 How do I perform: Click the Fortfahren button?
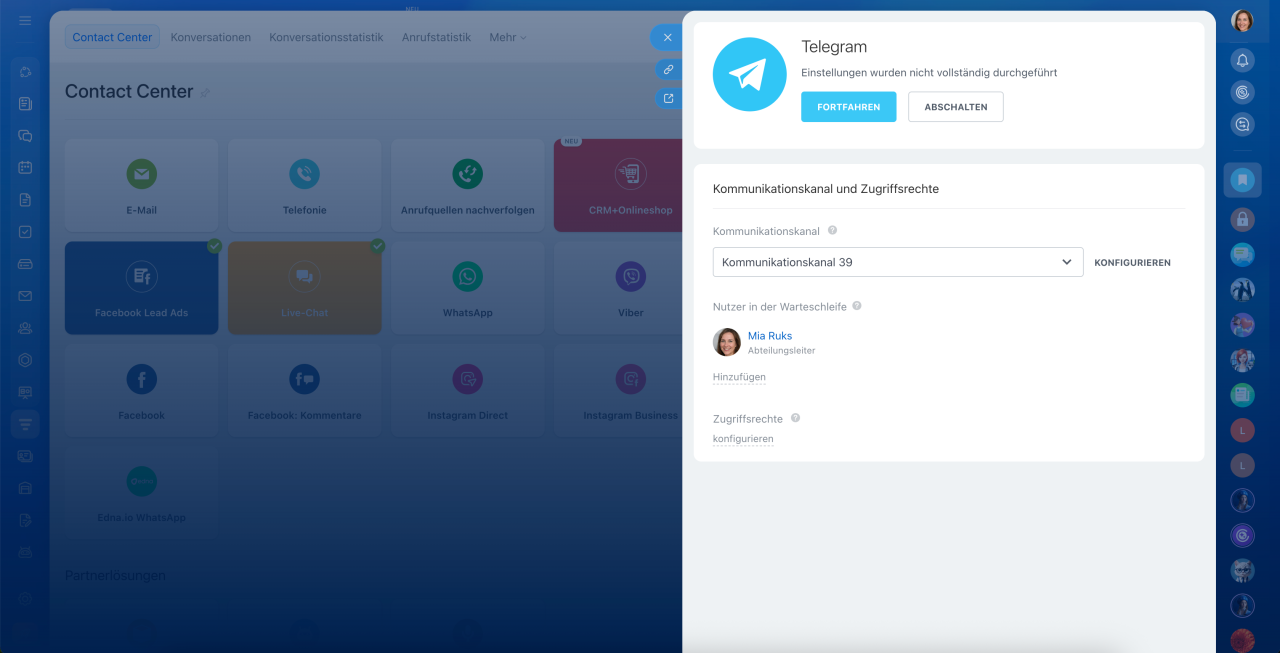point(848,107)
